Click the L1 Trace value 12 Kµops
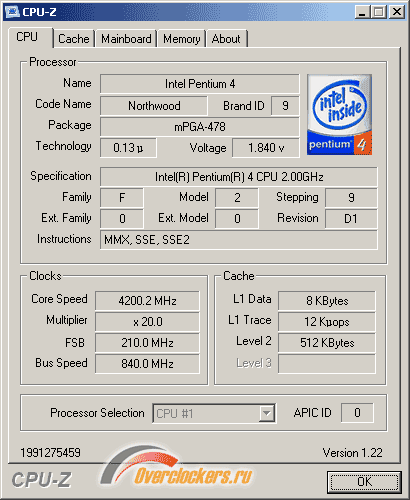Image resolution: width=410 pixels, height=500 pixels. 327,322
